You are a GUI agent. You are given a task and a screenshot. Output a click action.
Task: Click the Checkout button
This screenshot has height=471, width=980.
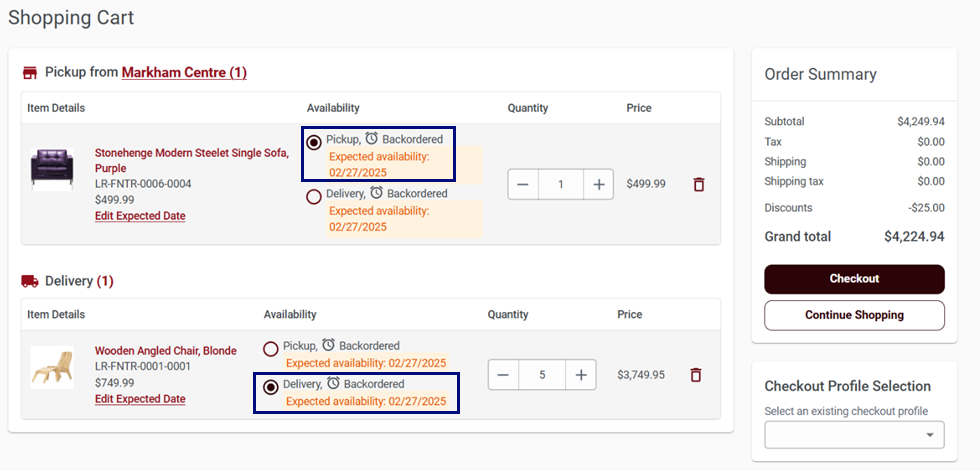click(854, 279)
